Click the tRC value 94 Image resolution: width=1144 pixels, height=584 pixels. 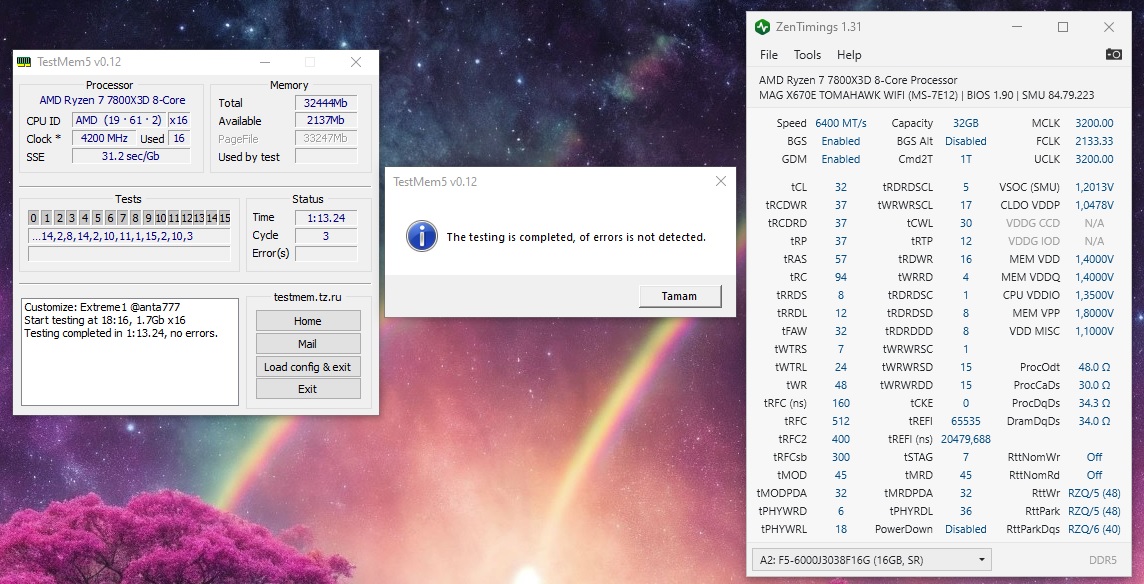click(841, 277)
